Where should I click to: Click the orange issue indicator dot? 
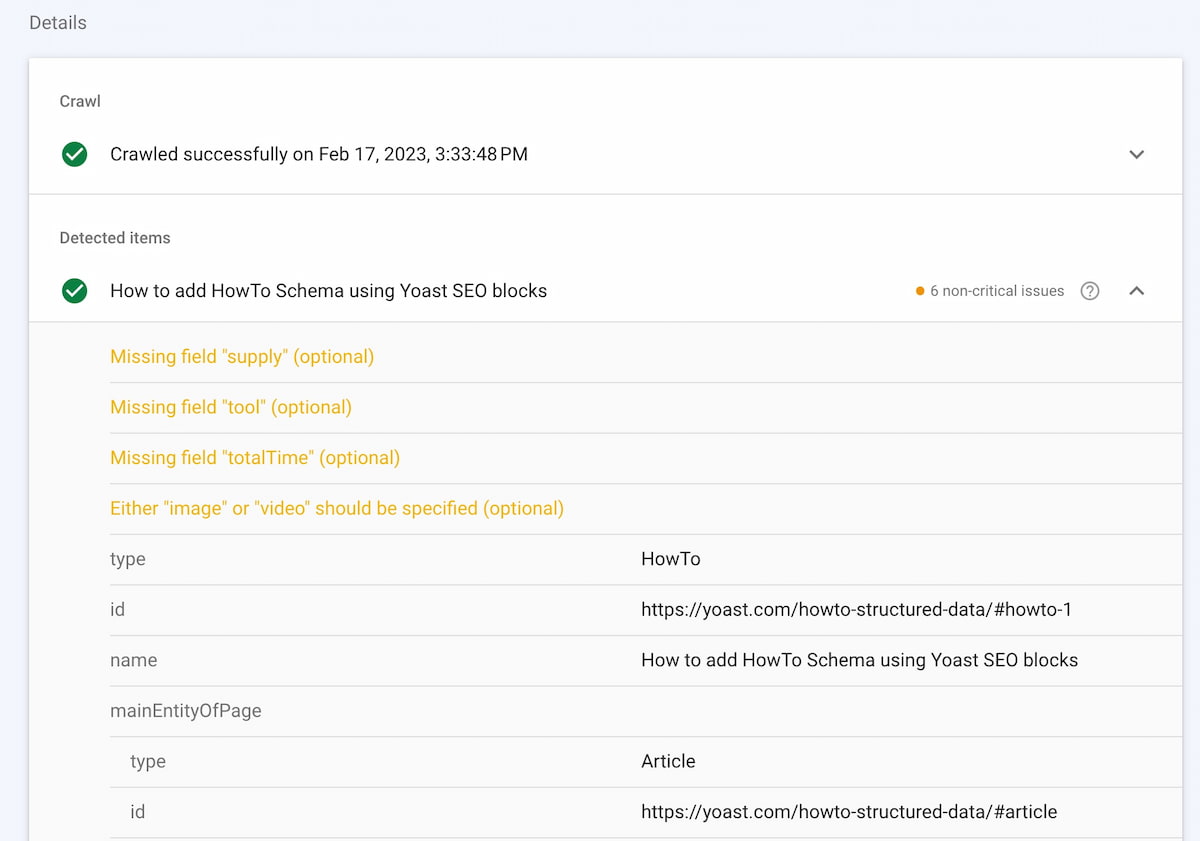point(919,291)
